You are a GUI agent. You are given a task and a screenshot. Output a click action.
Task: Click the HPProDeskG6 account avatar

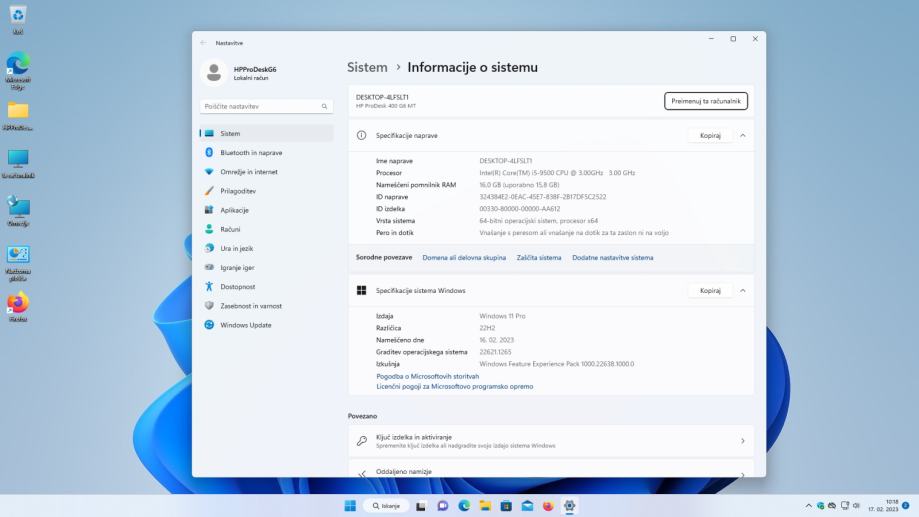point(214,73)
